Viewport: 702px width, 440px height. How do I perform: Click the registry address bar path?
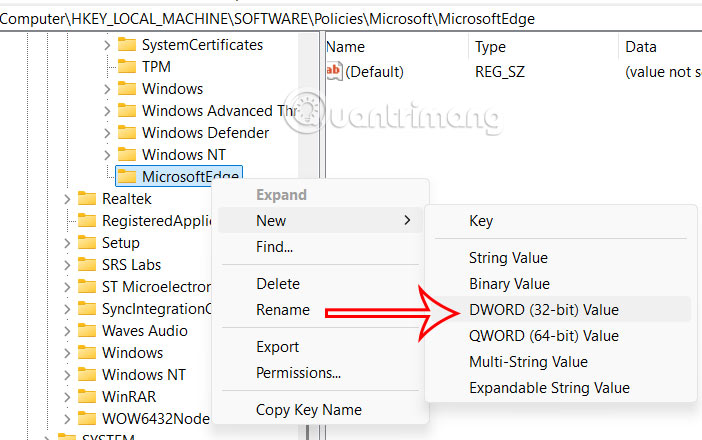click(267, 19)
